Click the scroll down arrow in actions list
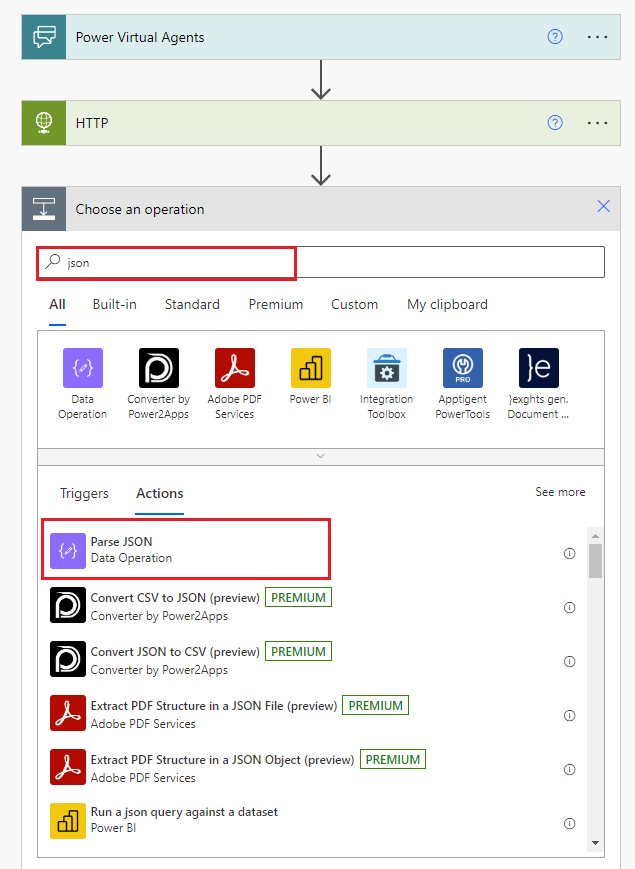The width and height of the screenshot is (635, 869). pyautogui.click(x=595, y=843)
